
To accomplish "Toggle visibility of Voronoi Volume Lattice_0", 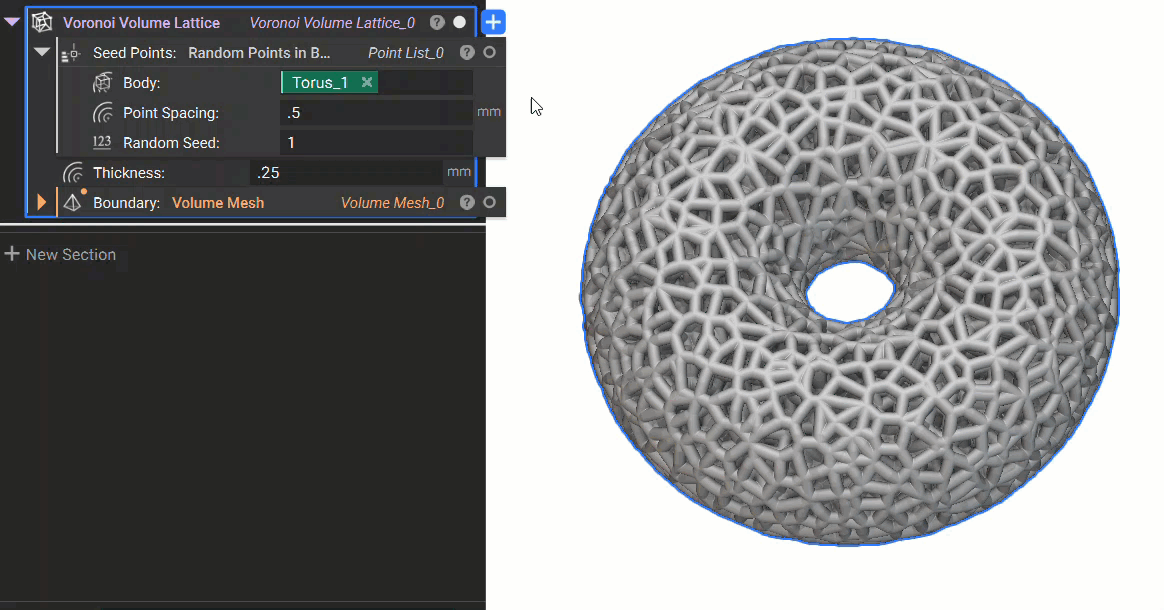I will point(459,22).
